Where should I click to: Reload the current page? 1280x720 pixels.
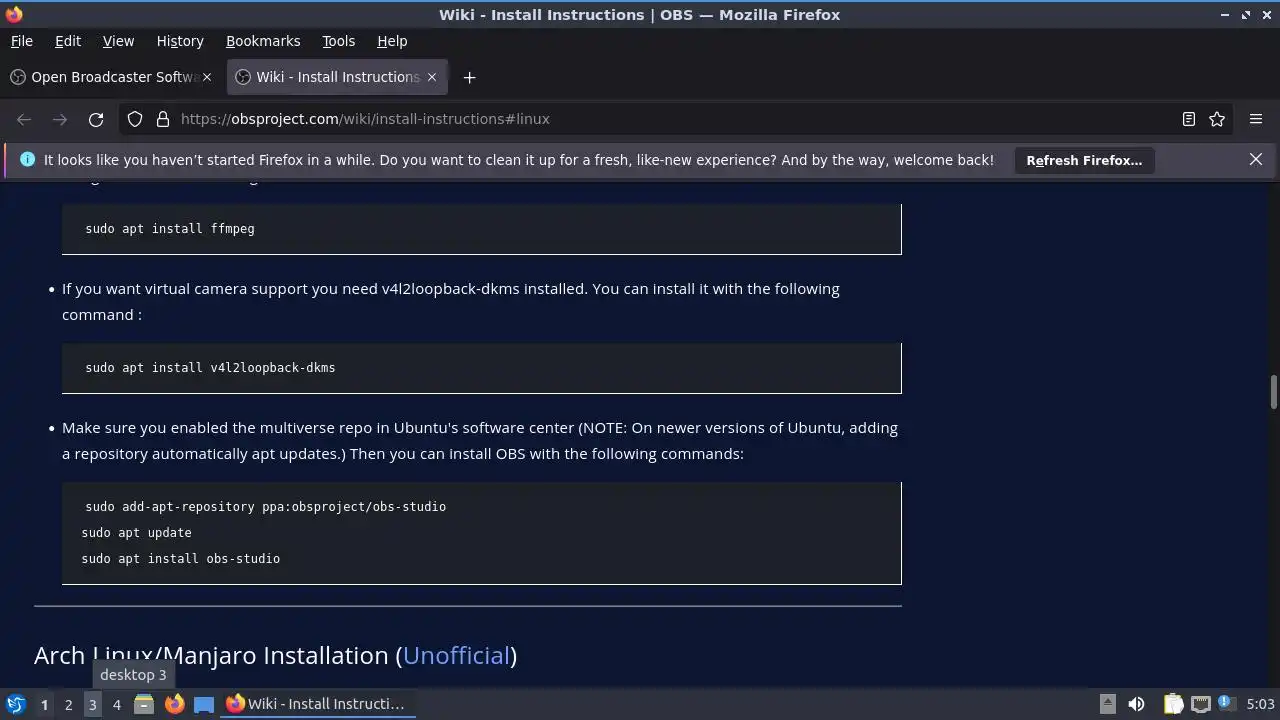click(x=96, y=119)
